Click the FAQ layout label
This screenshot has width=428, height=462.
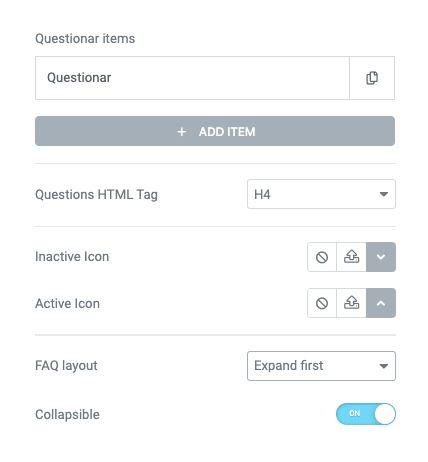66,366
